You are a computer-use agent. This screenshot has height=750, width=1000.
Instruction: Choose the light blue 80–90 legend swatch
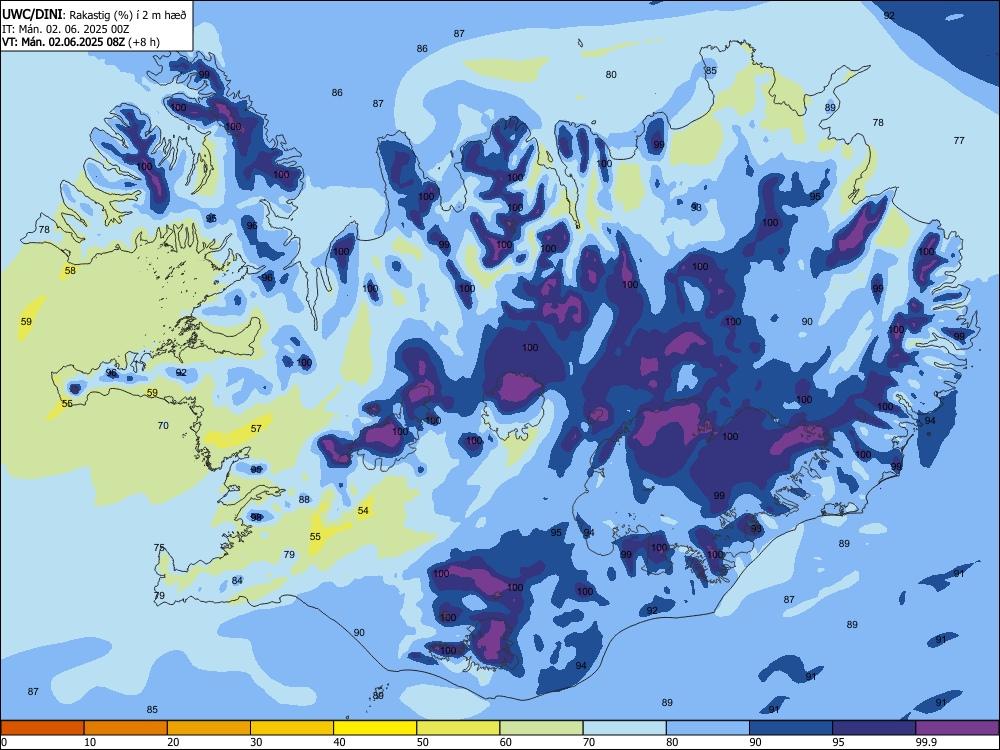708,728
